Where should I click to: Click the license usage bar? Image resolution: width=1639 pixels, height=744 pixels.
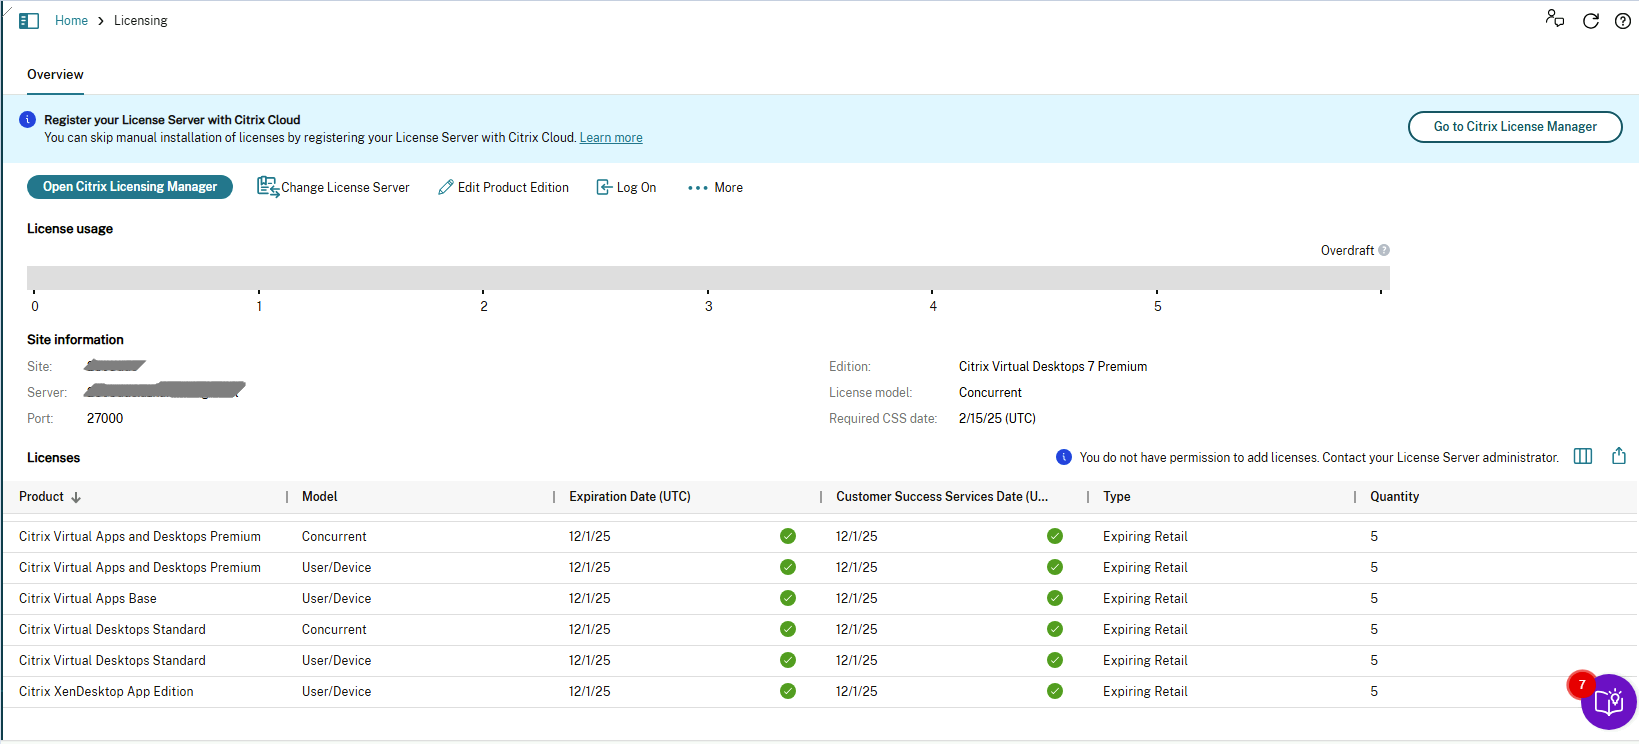point(707,278)
